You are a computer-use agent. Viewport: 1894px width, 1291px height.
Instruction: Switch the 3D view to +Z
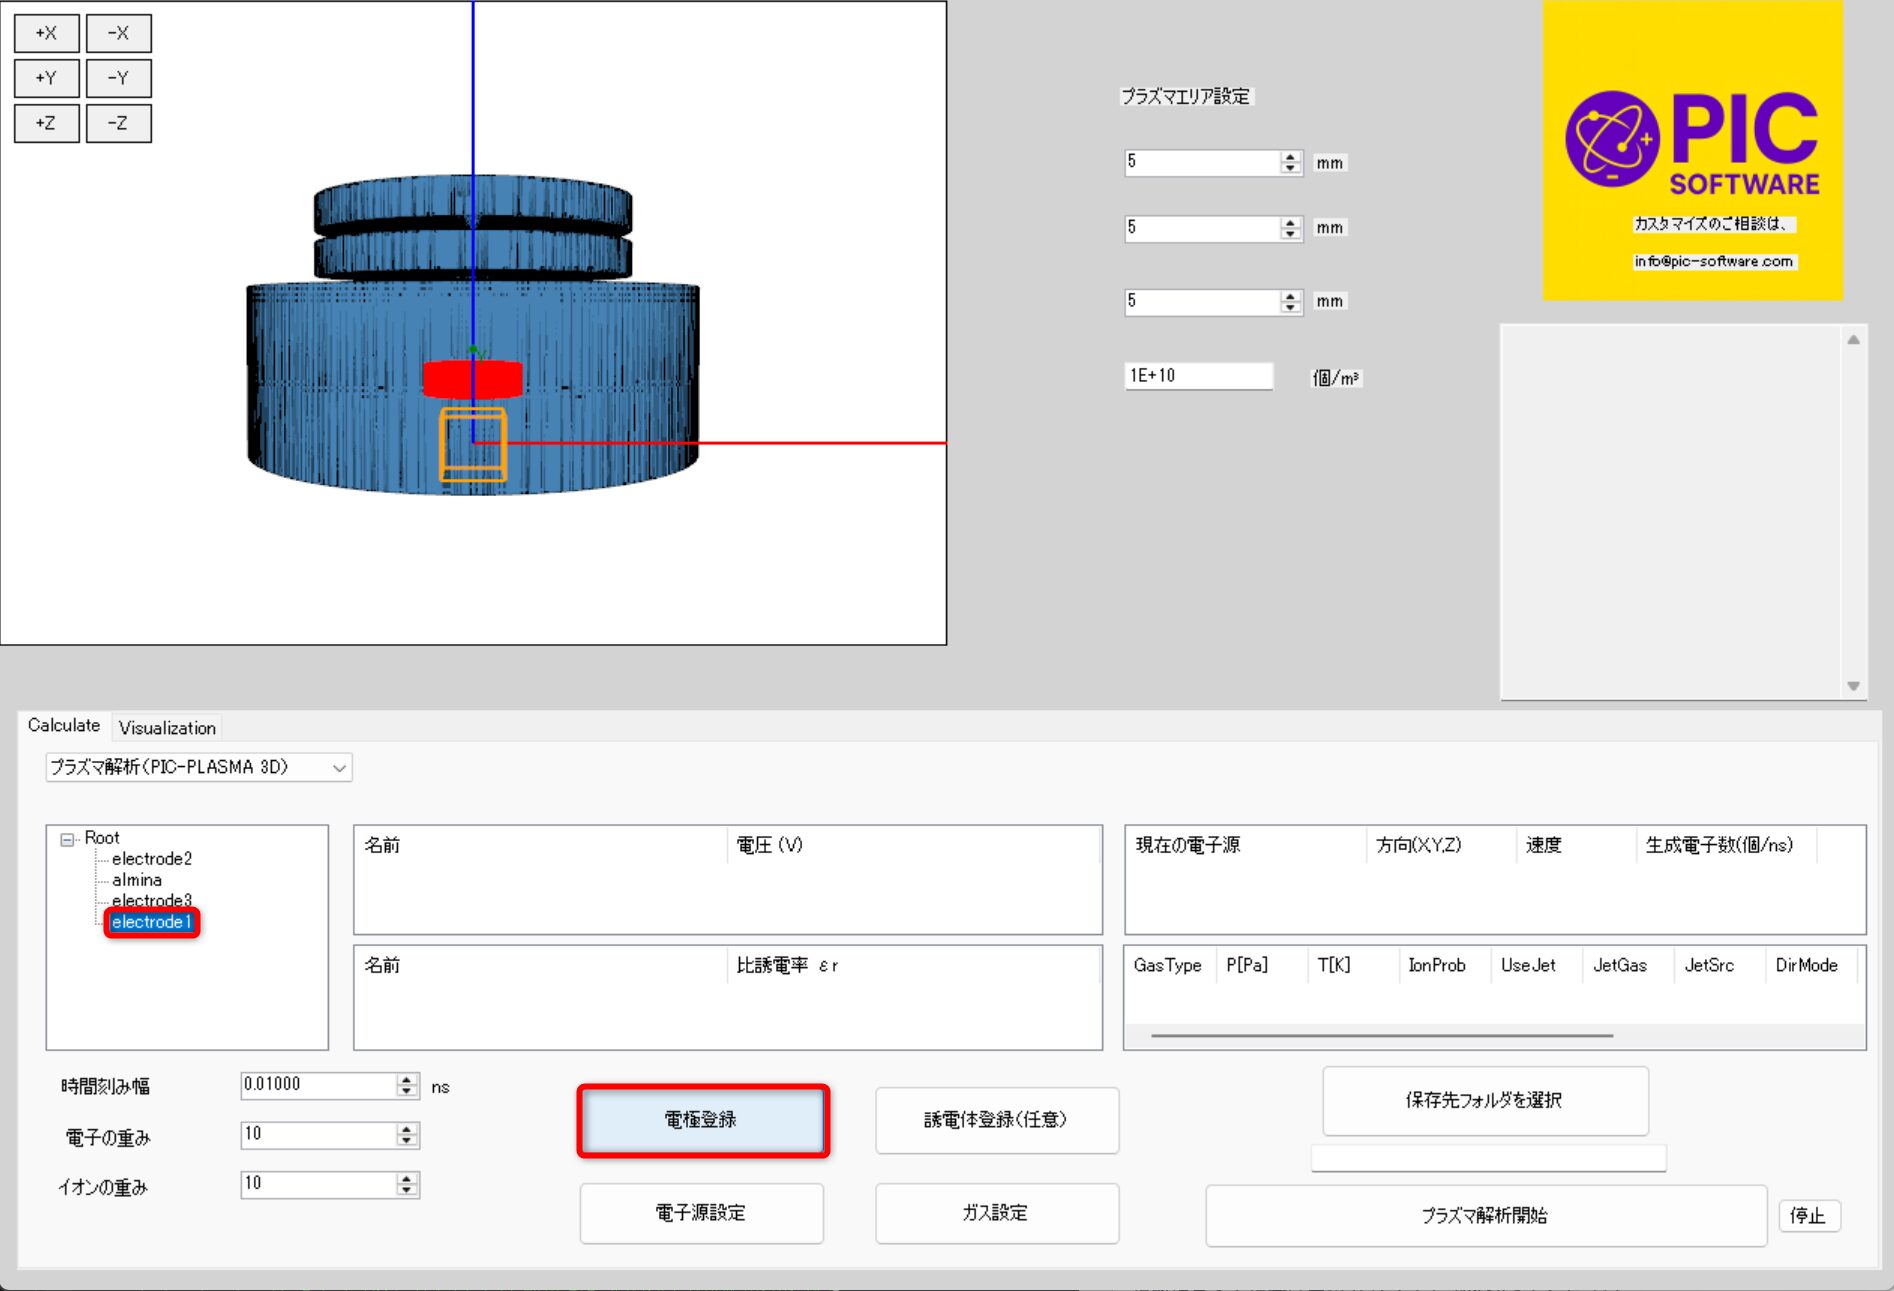pos(46,123)
